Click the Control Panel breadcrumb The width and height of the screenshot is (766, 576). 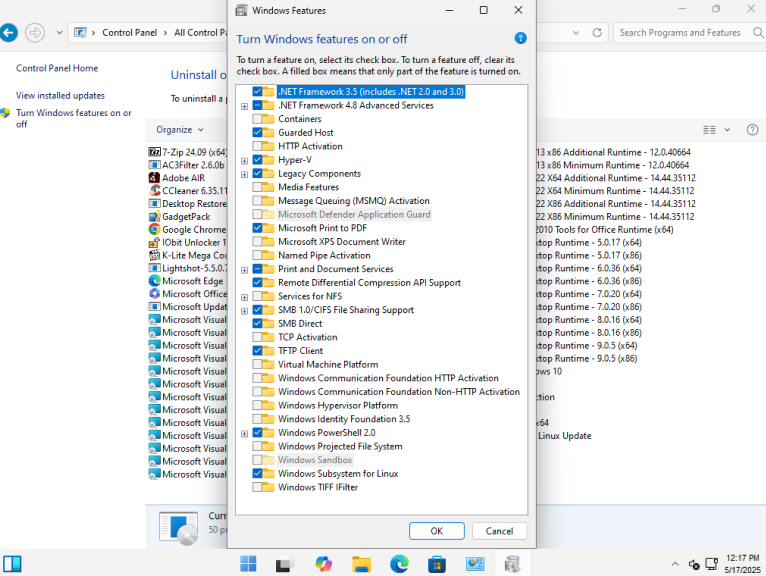coord(129,33)
